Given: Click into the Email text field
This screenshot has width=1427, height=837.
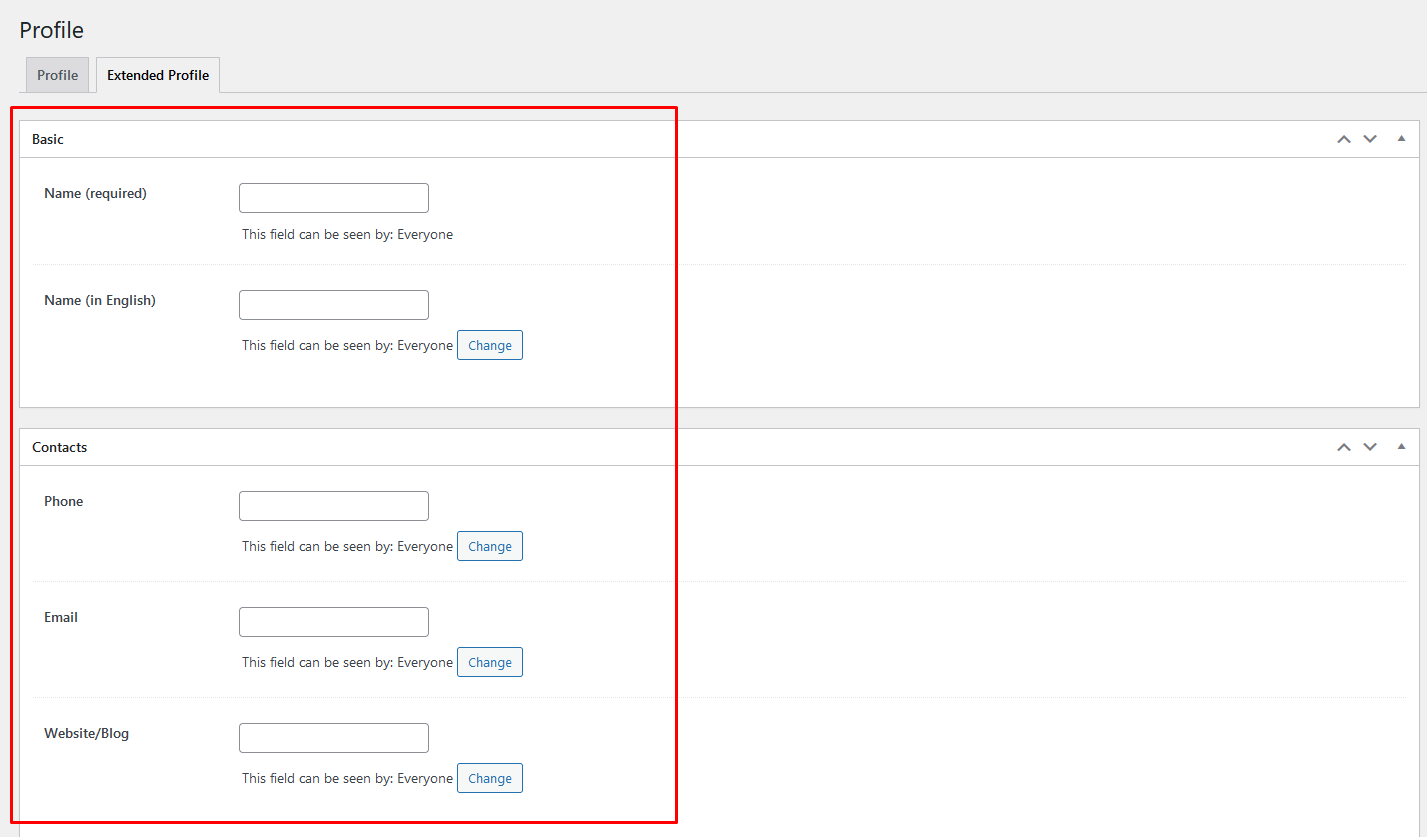Looking at the screenshot, I should [x=334, y=622].
